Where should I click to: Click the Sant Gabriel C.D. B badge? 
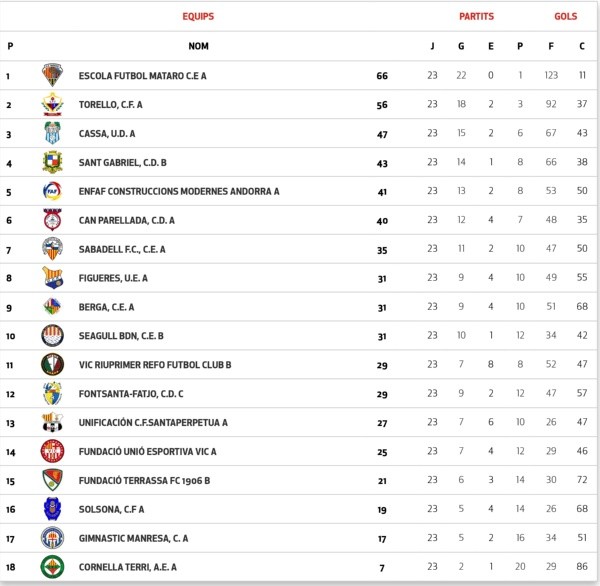point(52,162)
